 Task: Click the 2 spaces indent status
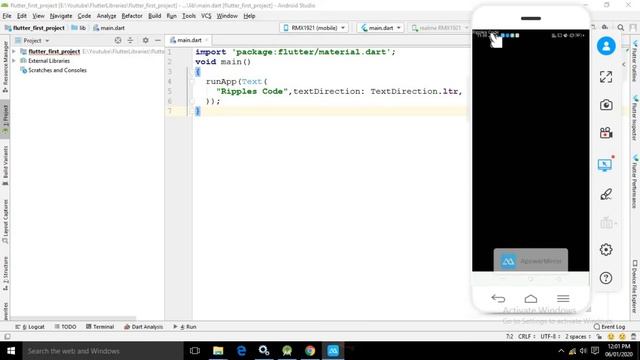click(578, 336)
